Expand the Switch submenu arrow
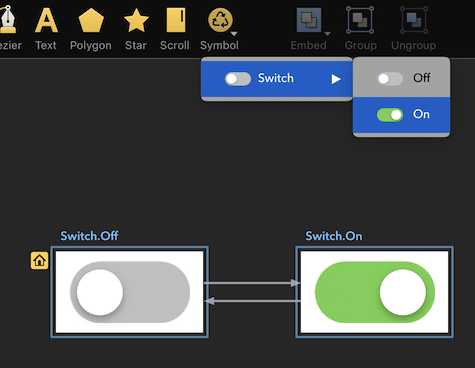This screenshot has width=475, height=368. [x=336, y=79]
